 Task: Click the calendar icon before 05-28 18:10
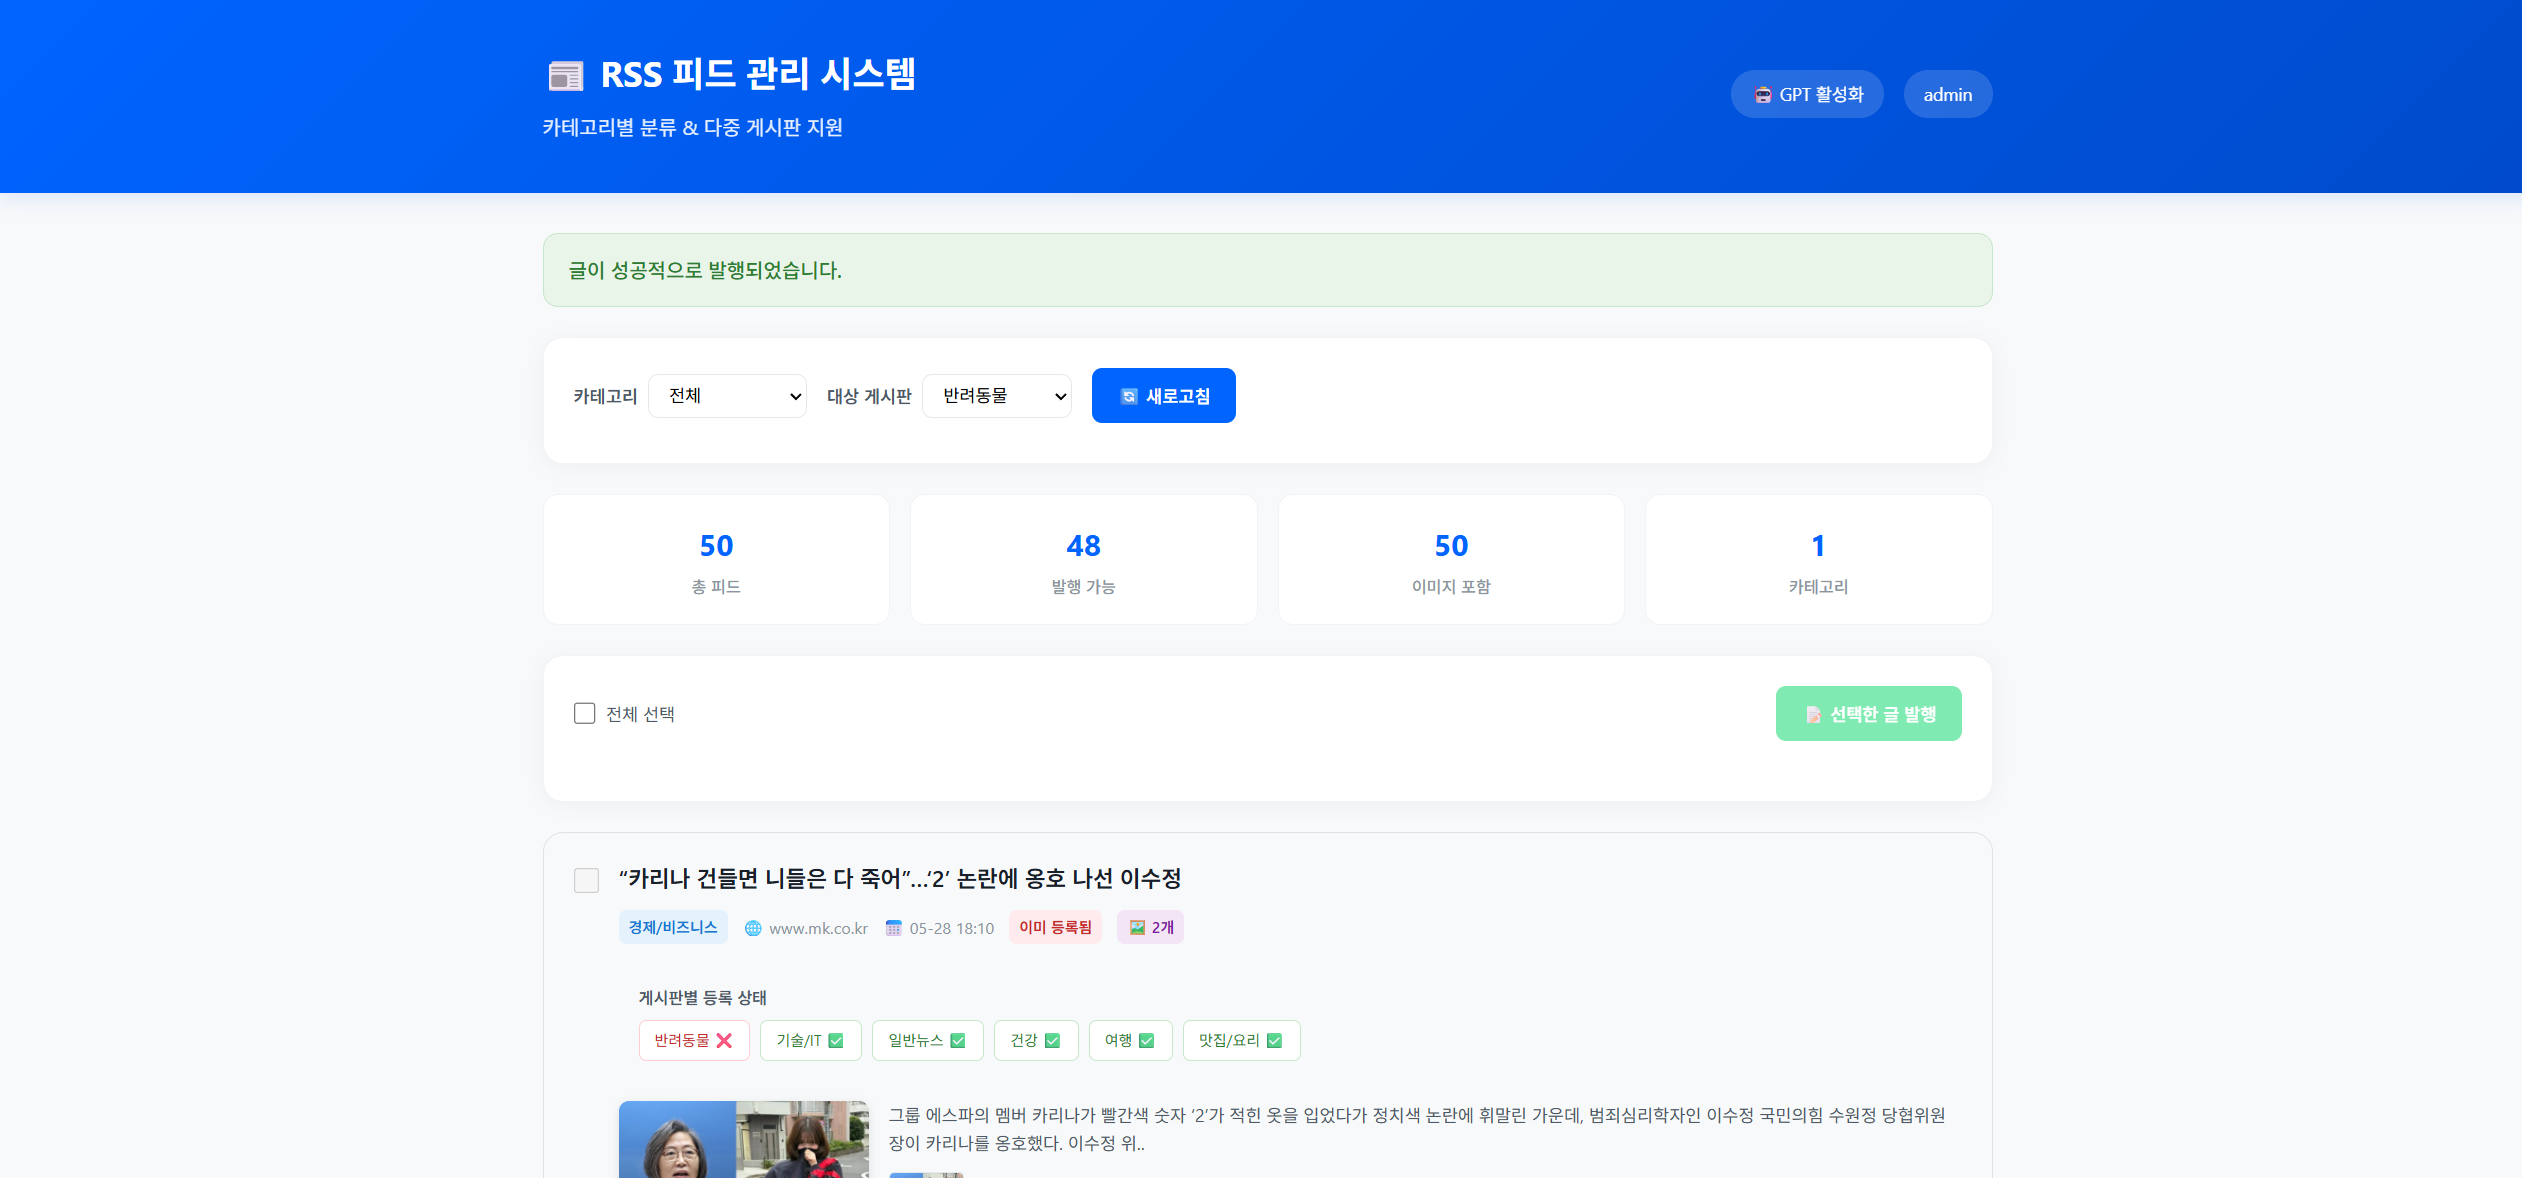(x=894, y=929)
